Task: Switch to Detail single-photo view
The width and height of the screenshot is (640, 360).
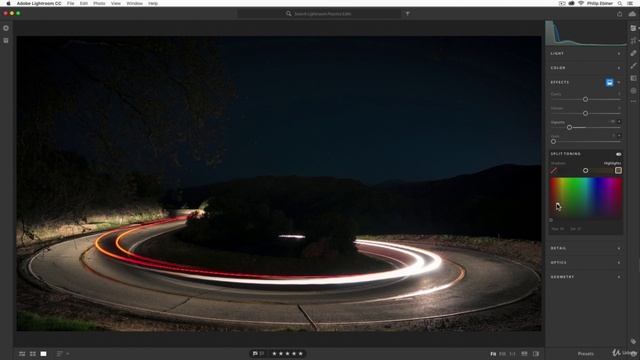Action: pos(43,353)
